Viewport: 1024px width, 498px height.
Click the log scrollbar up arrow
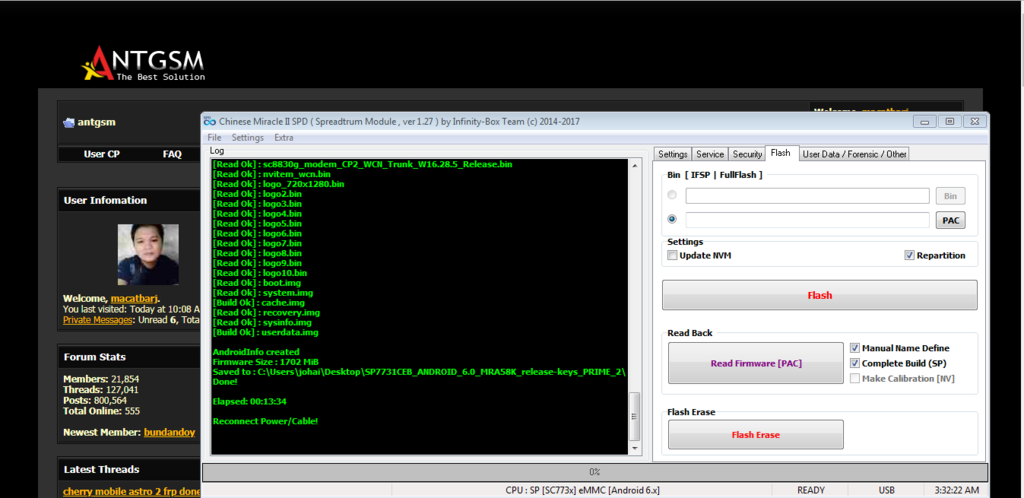coord(633,166)
